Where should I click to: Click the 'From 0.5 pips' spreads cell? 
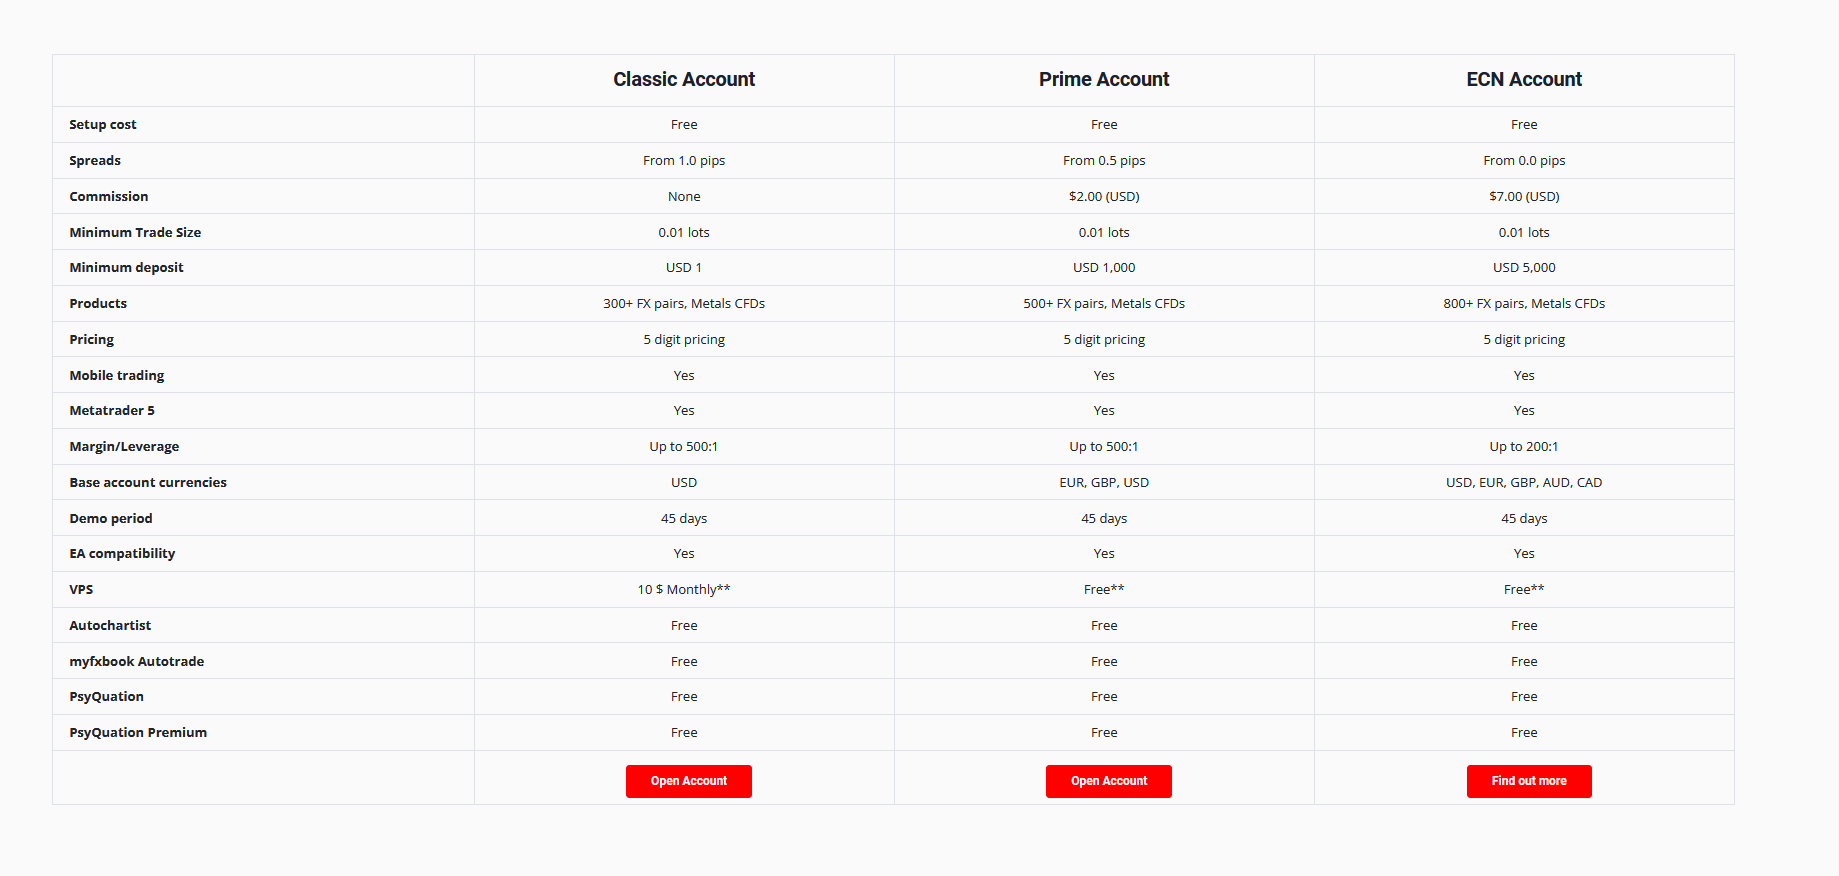(x=1104, y=160)
